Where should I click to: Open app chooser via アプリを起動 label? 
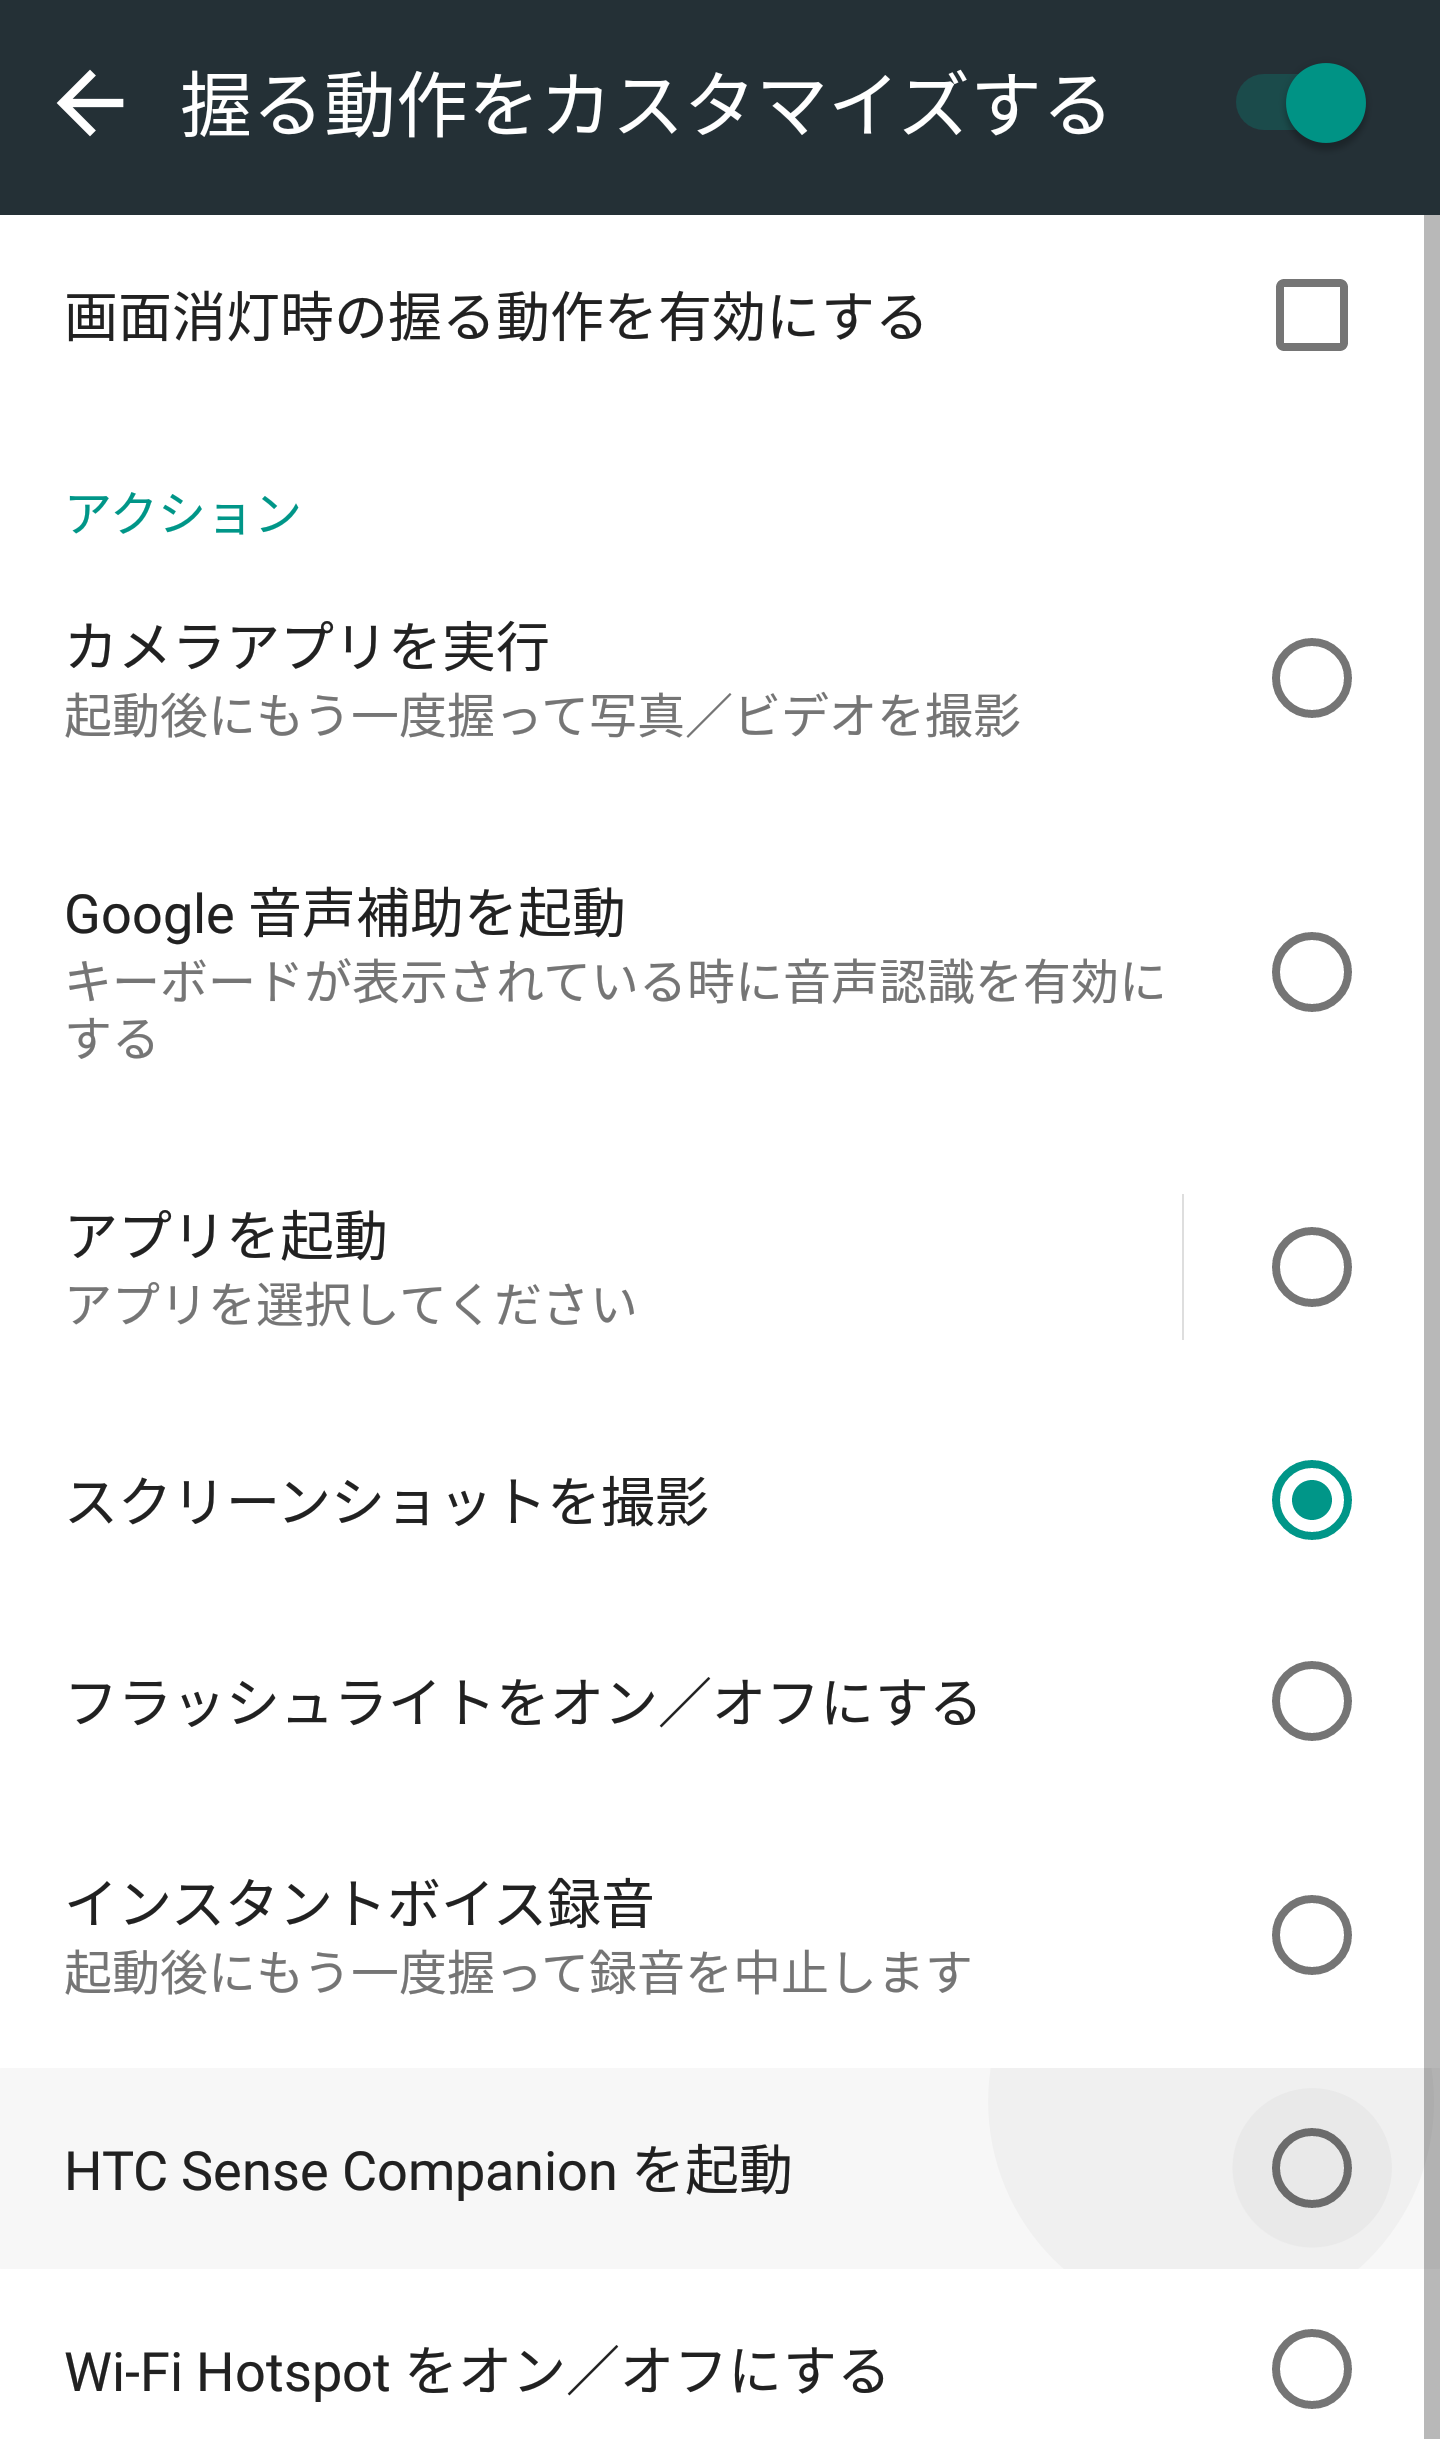226,1236
